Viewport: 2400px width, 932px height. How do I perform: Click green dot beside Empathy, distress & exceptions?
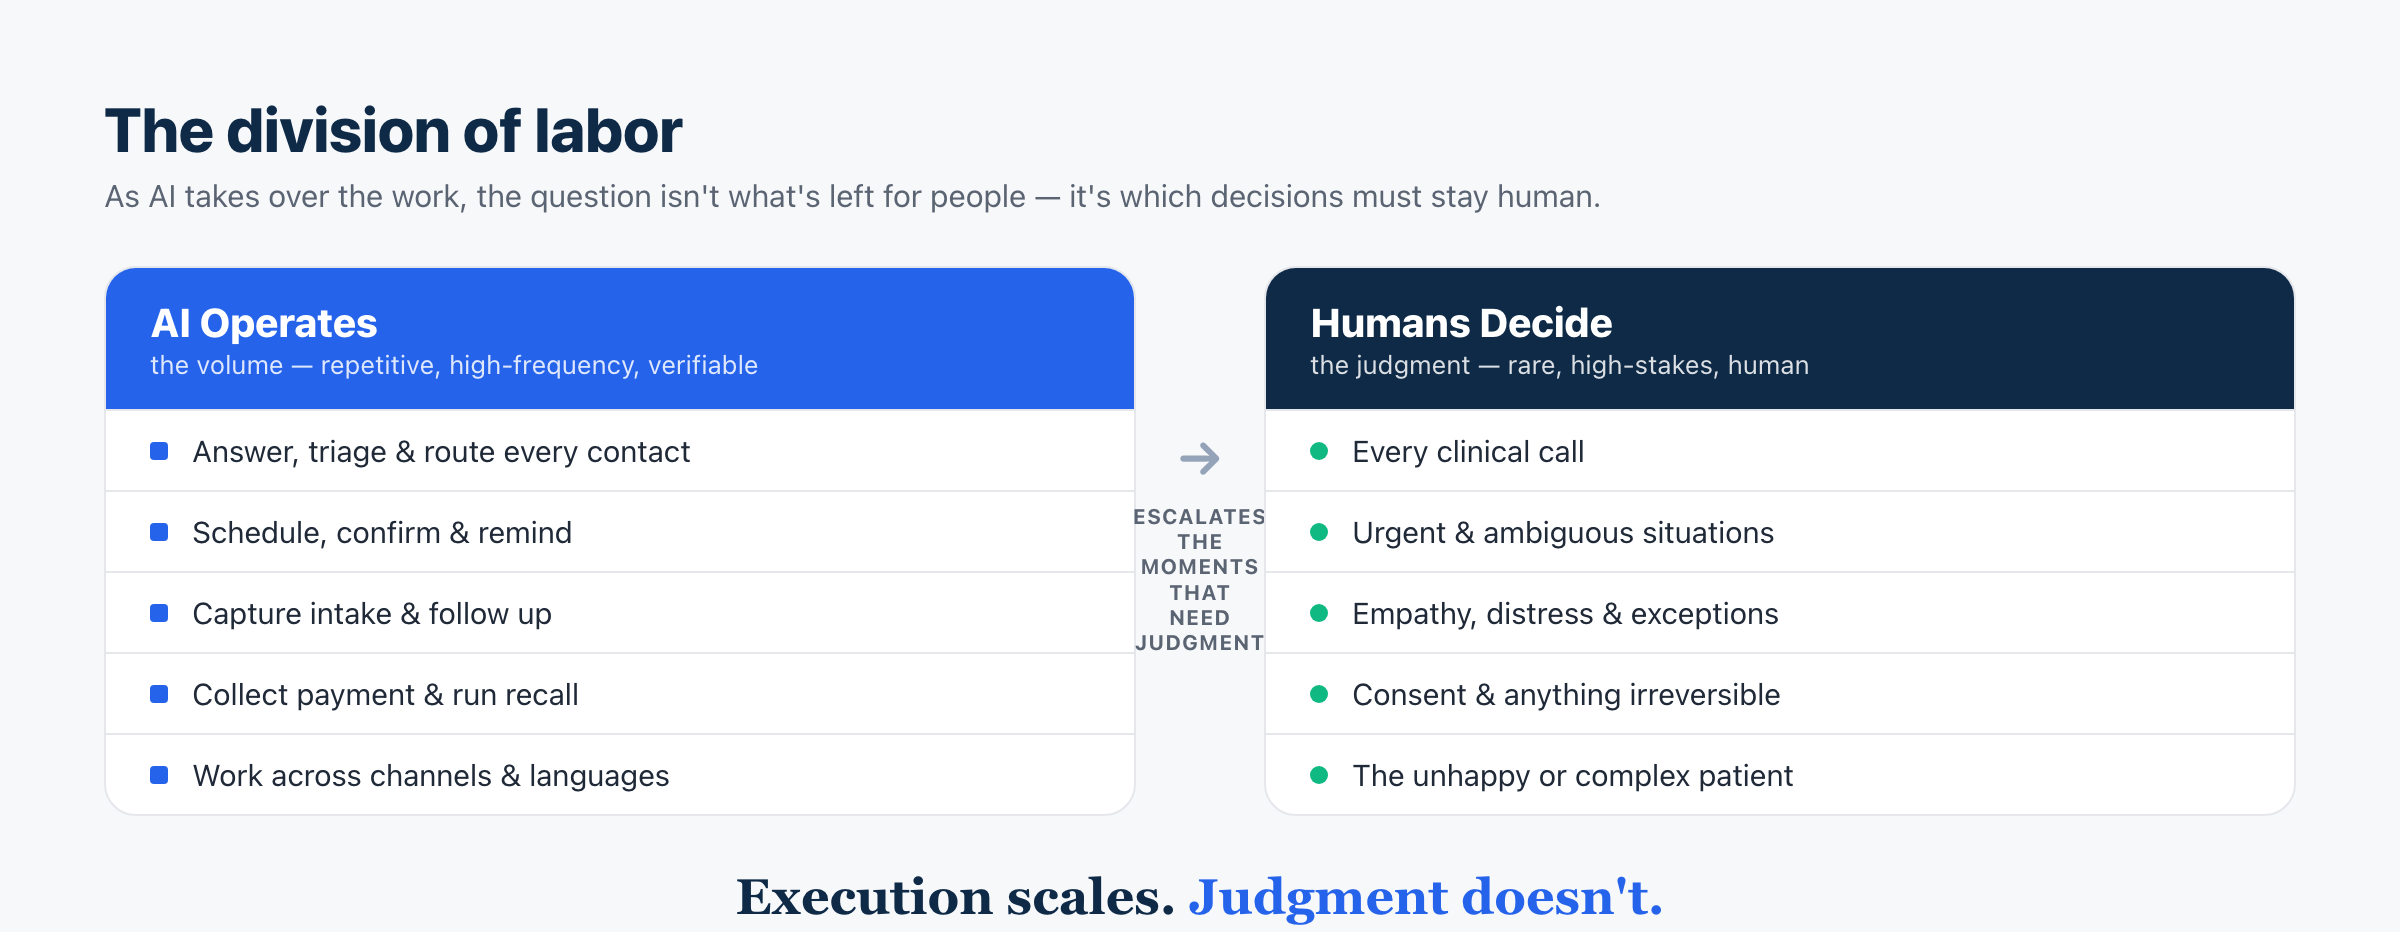pyautogui.click(x=1319, y=613)
